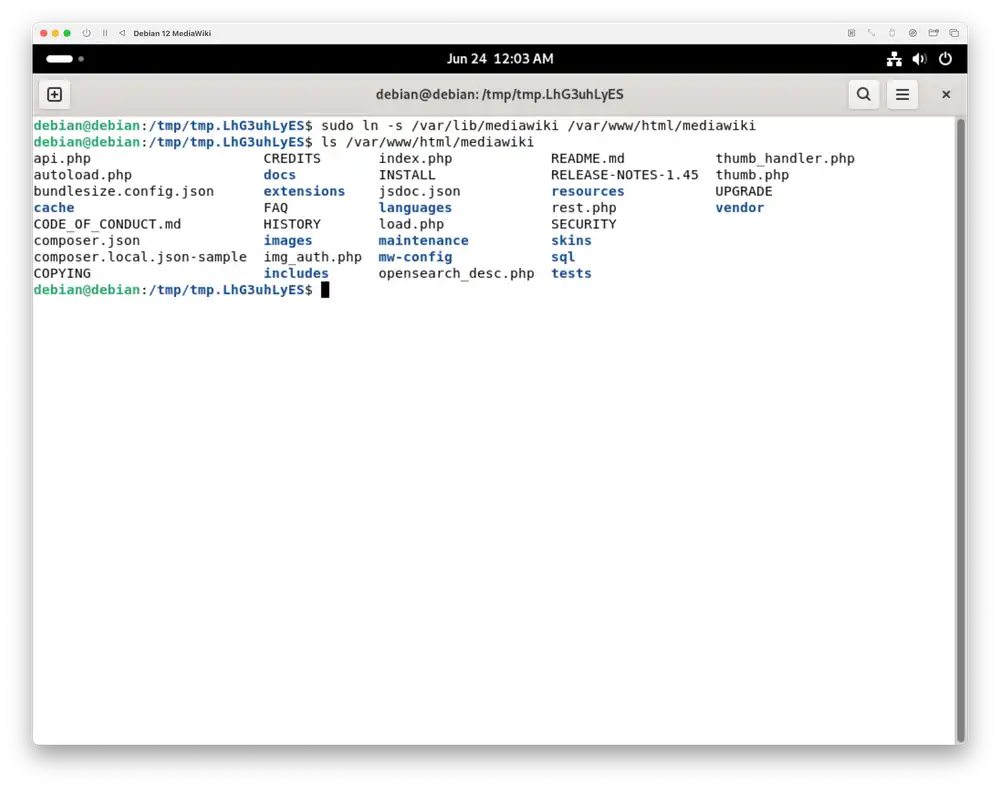Click the volume speaker icon
Screen dimensions: 1000x788
[919, 59]
